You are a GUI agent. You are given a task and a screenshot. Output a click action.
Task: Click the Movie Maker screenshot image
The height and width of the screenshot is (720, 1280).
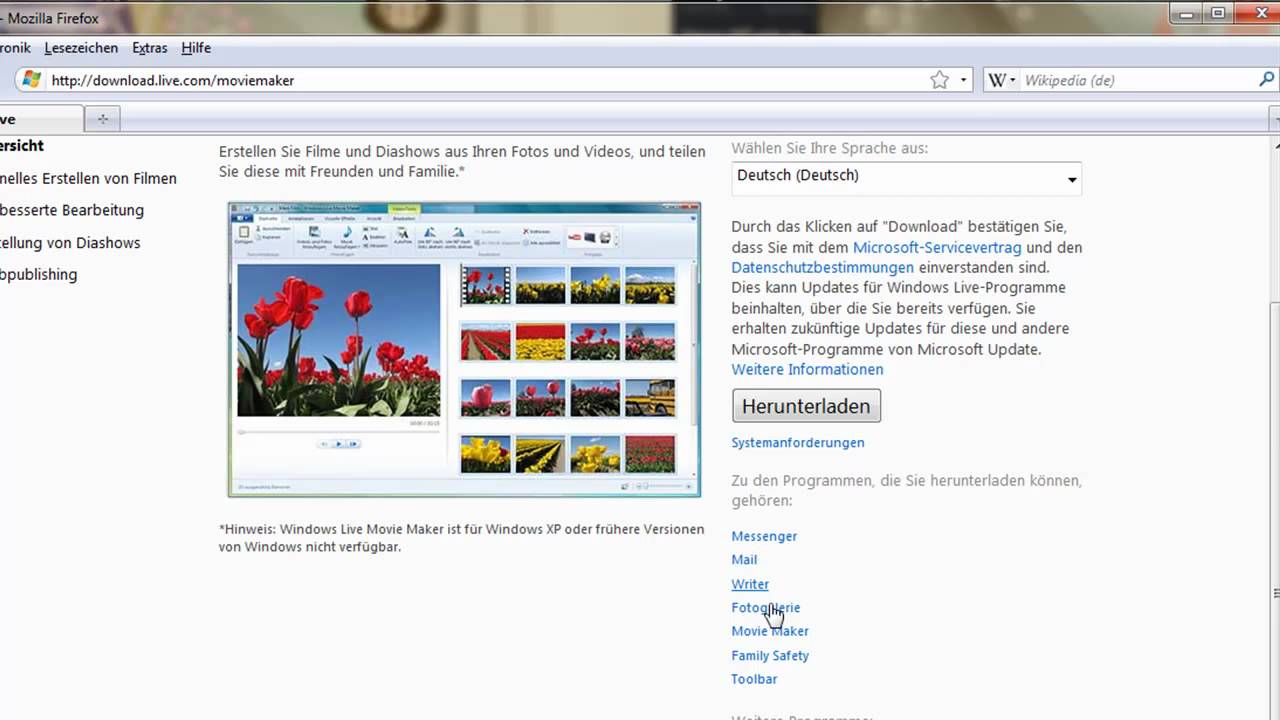tap(464, 349)
